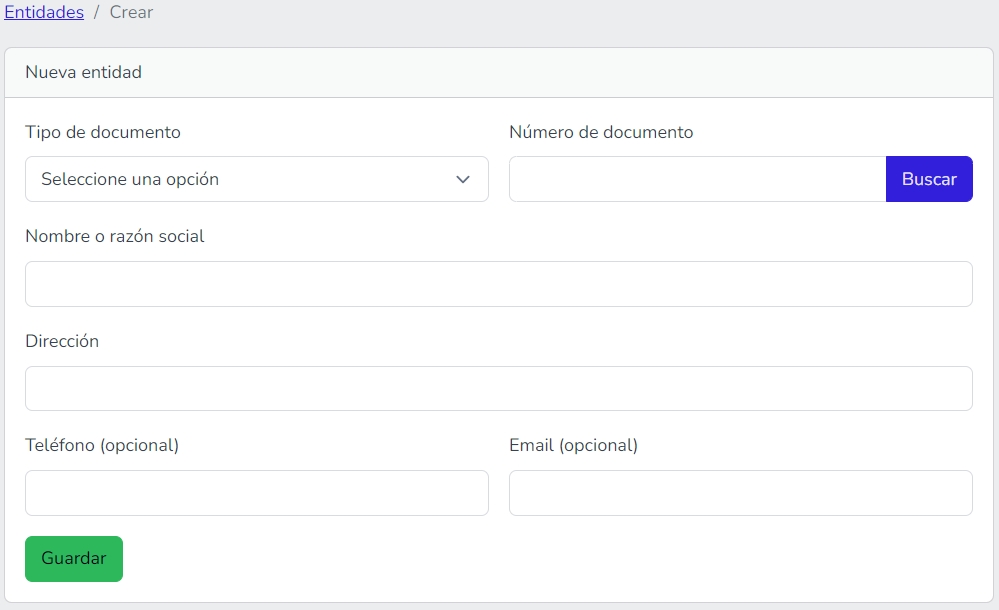Screen dimensions: 999x610
Task: Open the Seleccione una opción dropdown
Action: tap(256, 179)
